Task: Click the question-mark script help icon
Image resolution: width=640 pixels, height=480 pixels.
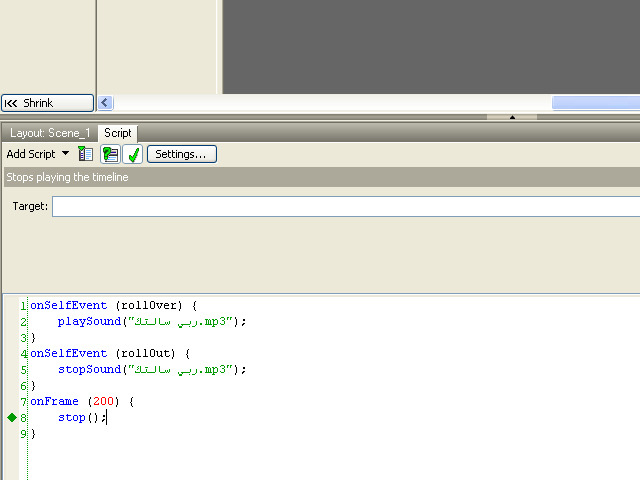Action: (110, 154)
